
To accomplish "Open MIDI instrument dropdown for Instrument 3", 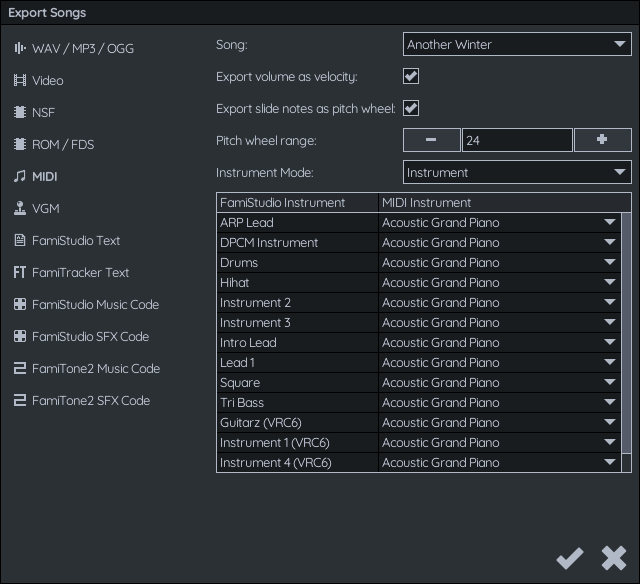I will 499,322.
